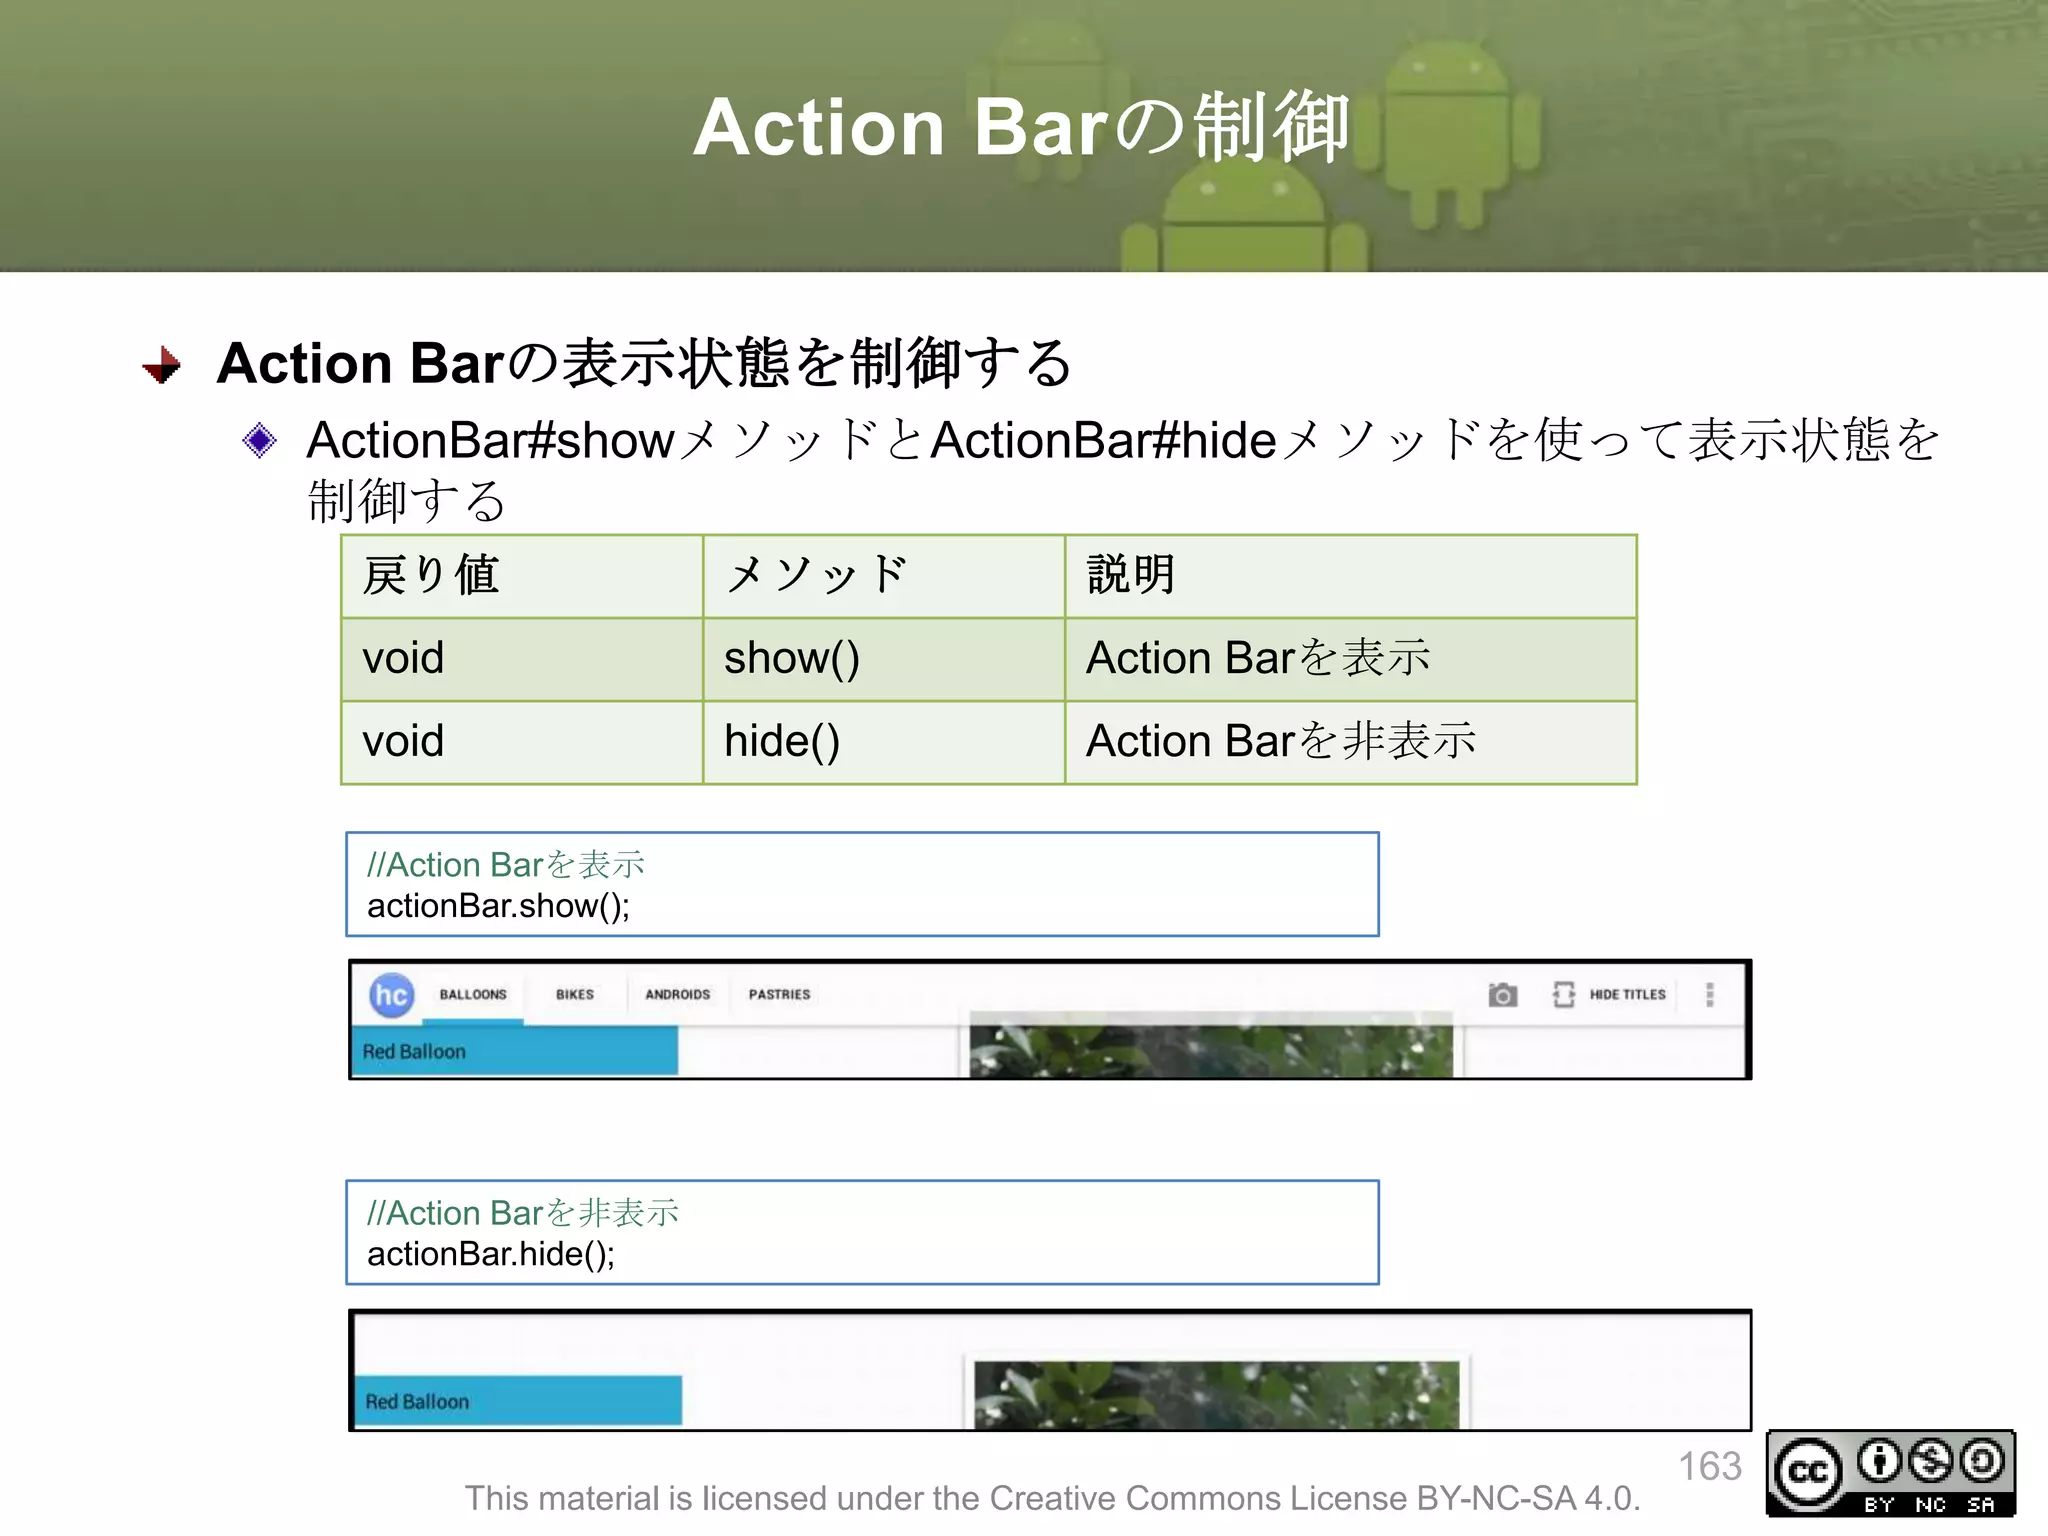
Task: Click the icon beside HIDE TITLES
Action: click(x=1563, y=995)
